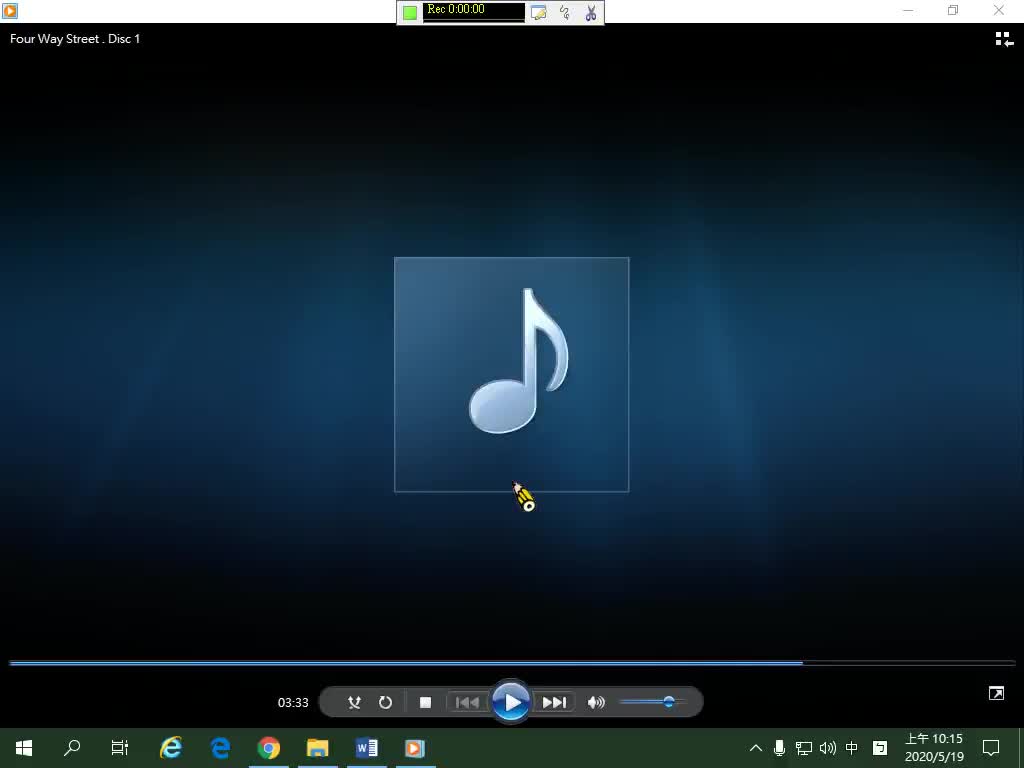Click the volume slider handle

[x=669, y=702]
